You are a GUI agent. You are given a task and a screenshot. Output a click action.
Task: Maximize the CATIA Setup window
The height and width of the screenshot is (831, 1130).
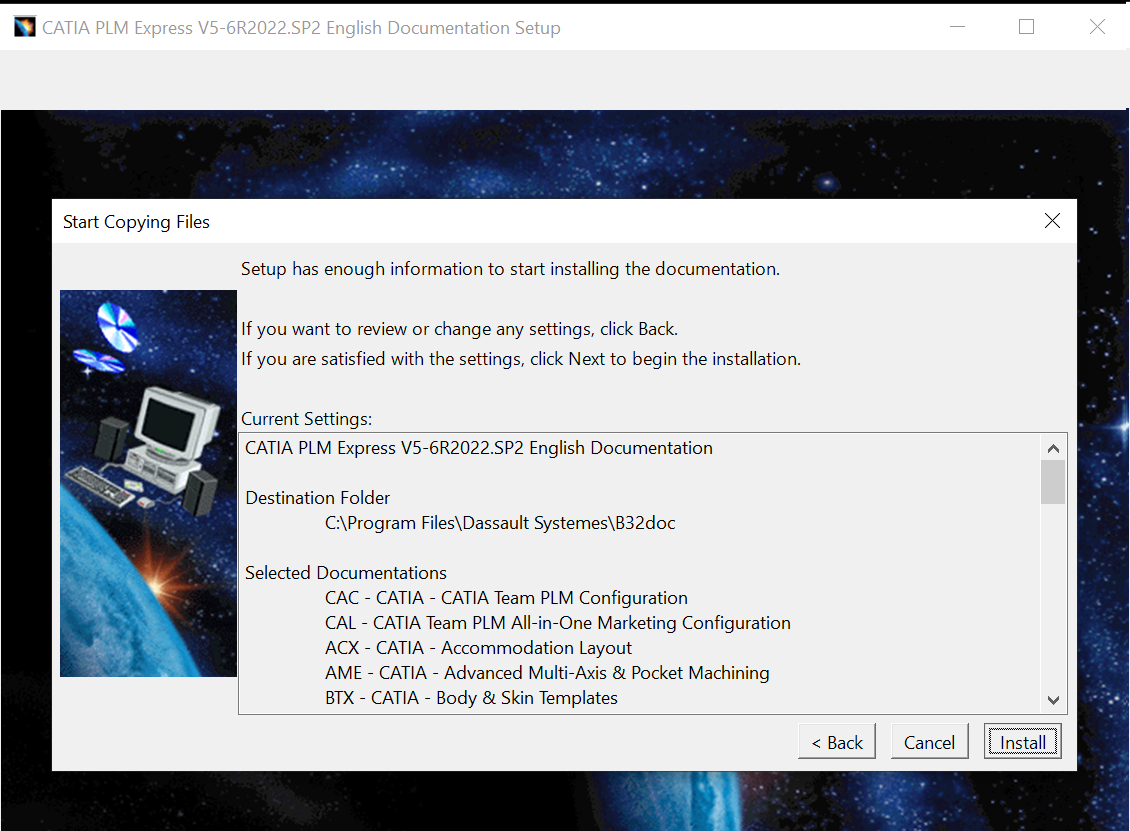click(x=1026, y=27)
